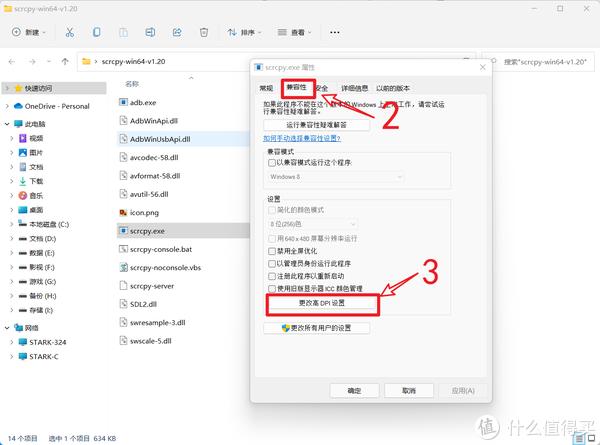Screen dimensions: 600x445
Task: Click Run compatibility troubleshooter button
Action: click(x=316, y=125)
